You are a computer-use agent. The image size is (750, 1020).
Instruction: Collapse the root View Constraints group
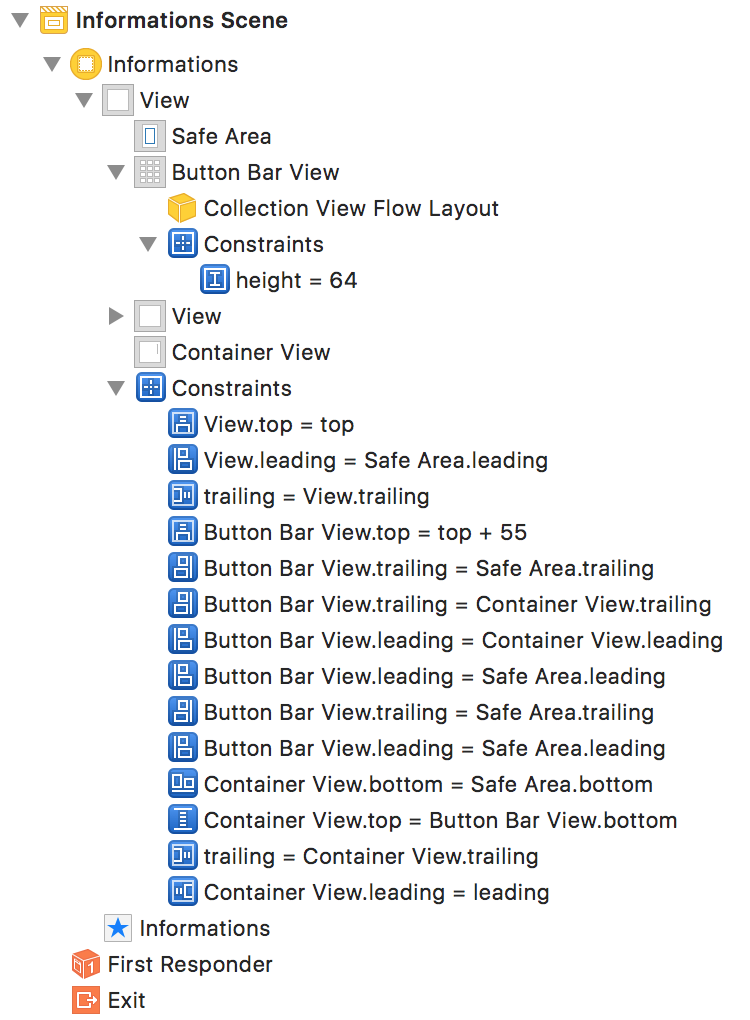116,388
